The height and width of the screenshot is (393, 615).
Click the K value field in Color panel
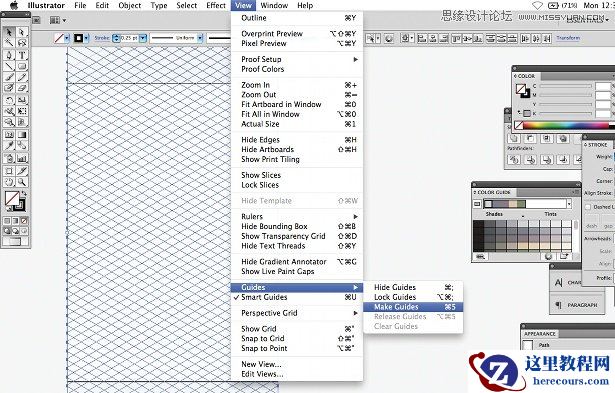click(603, 114)
